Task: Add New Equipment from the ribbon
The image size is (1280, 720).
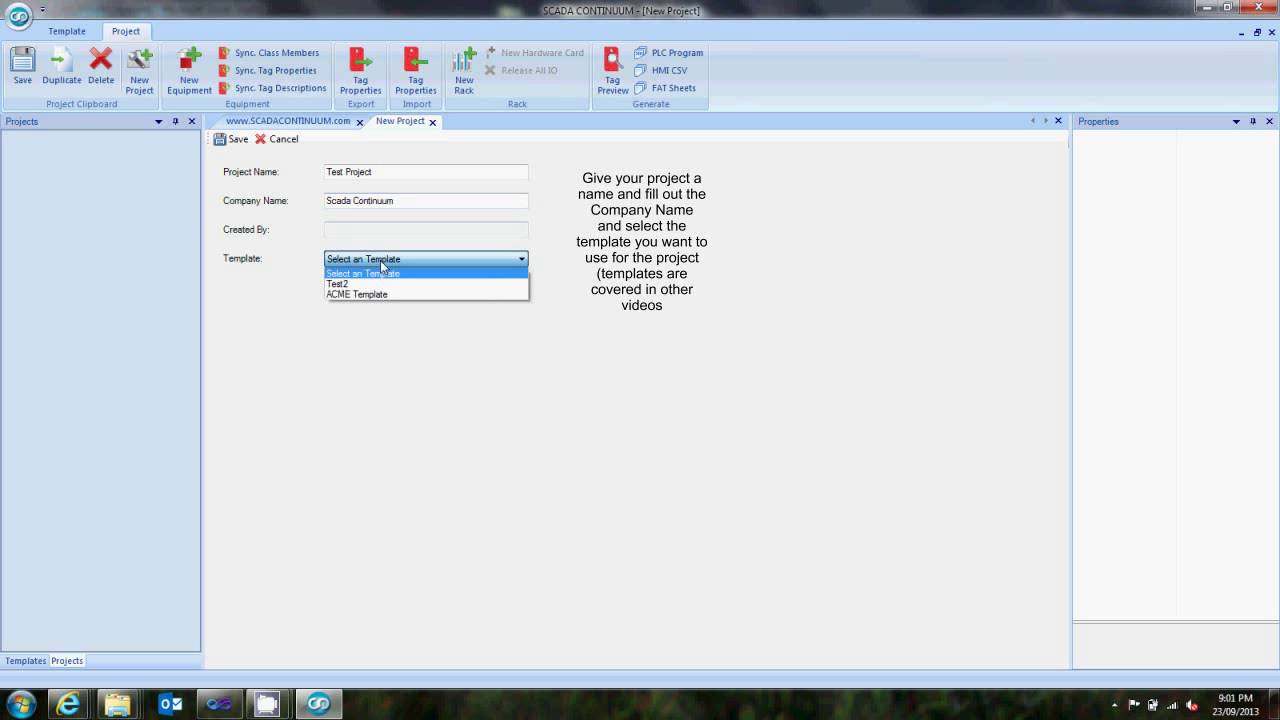Action: (x=189, y=70)
